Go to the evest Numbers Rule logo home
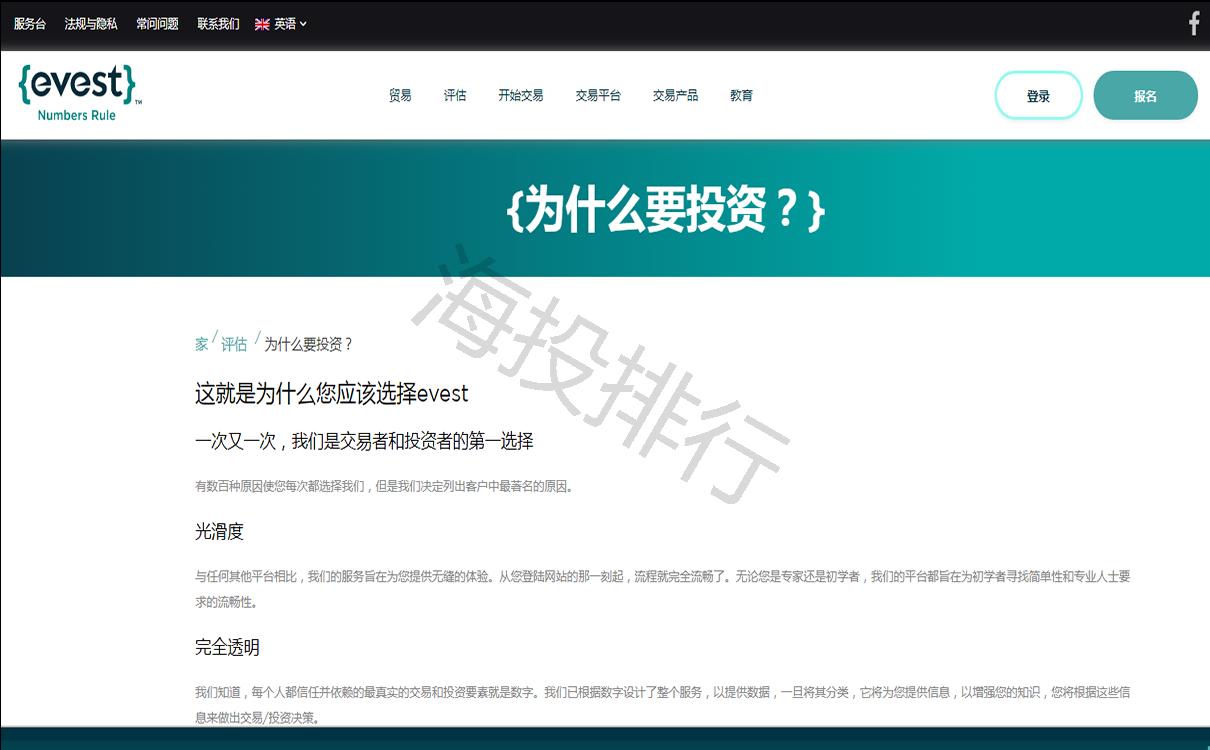 coord(79,93)
